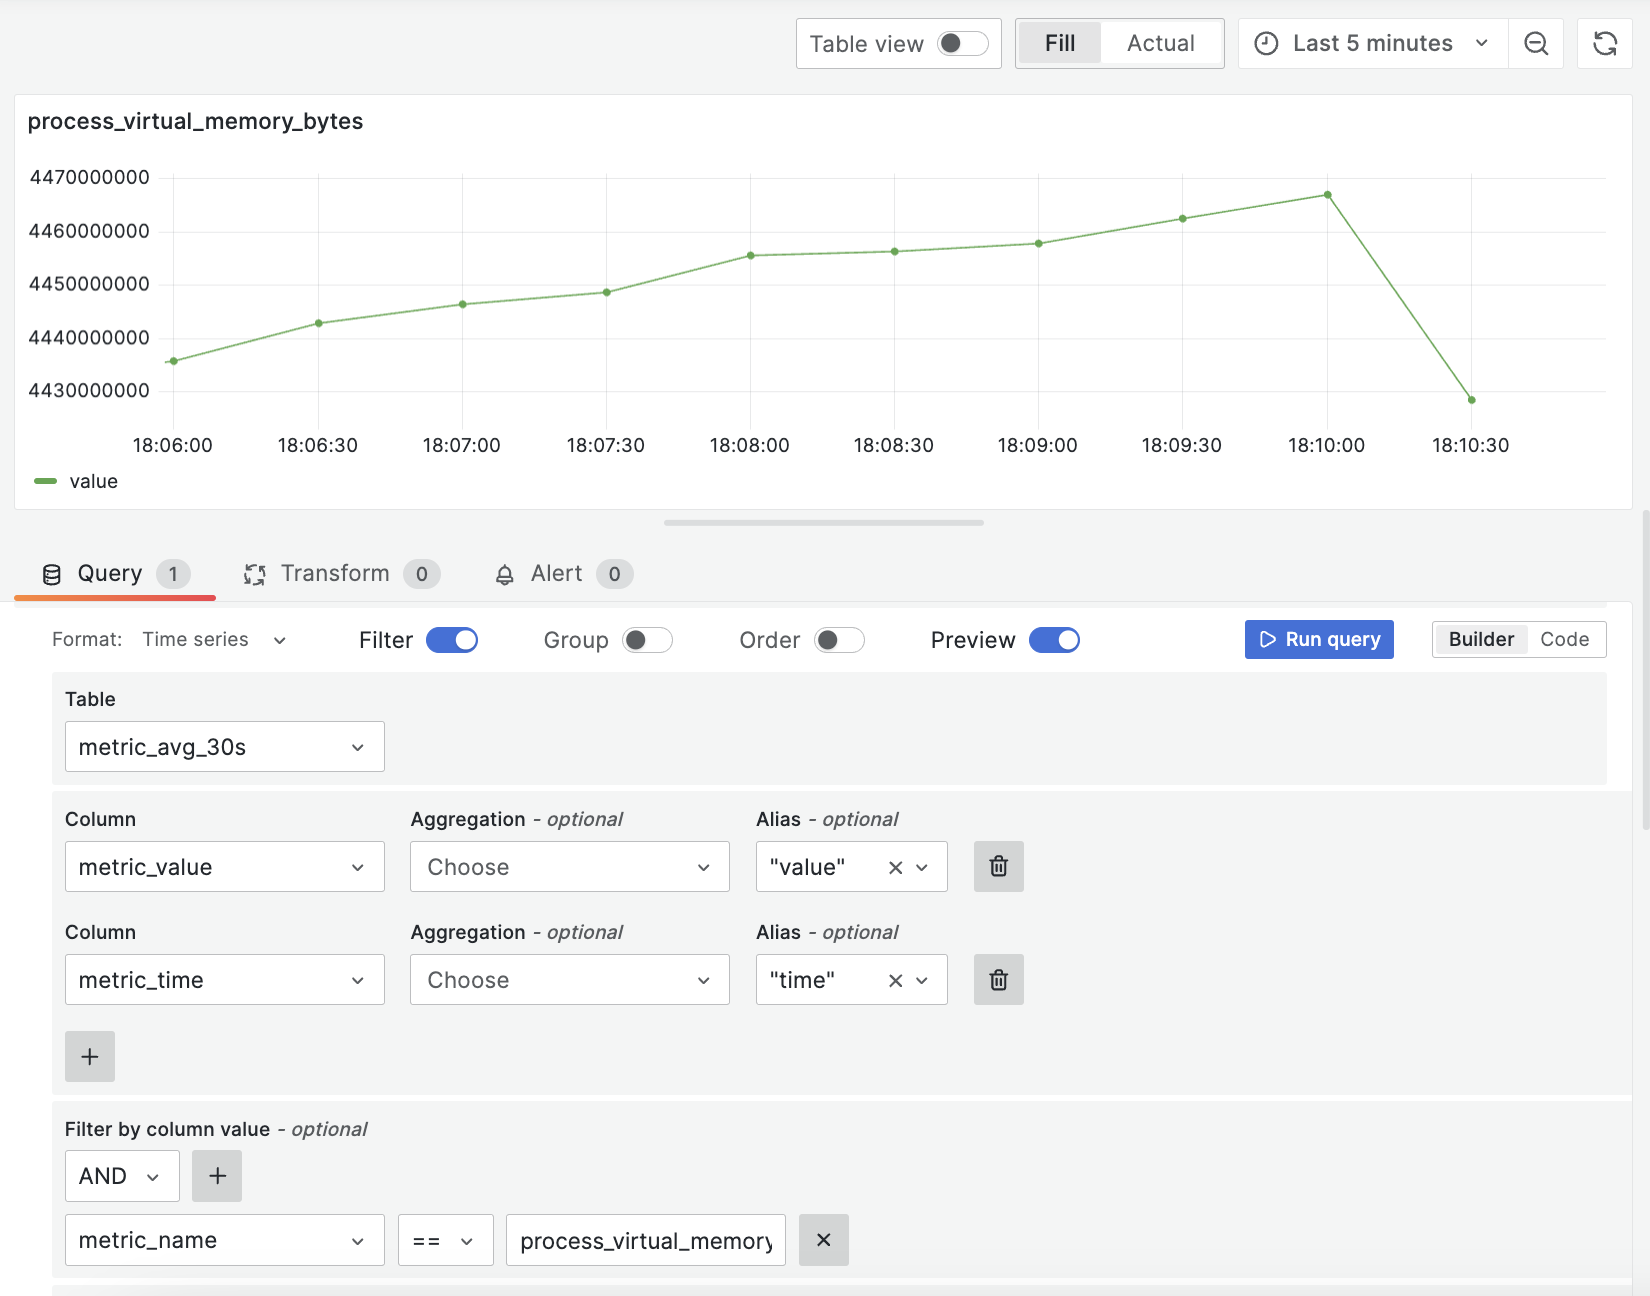Toggle the Table view switch

coord(963,43)
